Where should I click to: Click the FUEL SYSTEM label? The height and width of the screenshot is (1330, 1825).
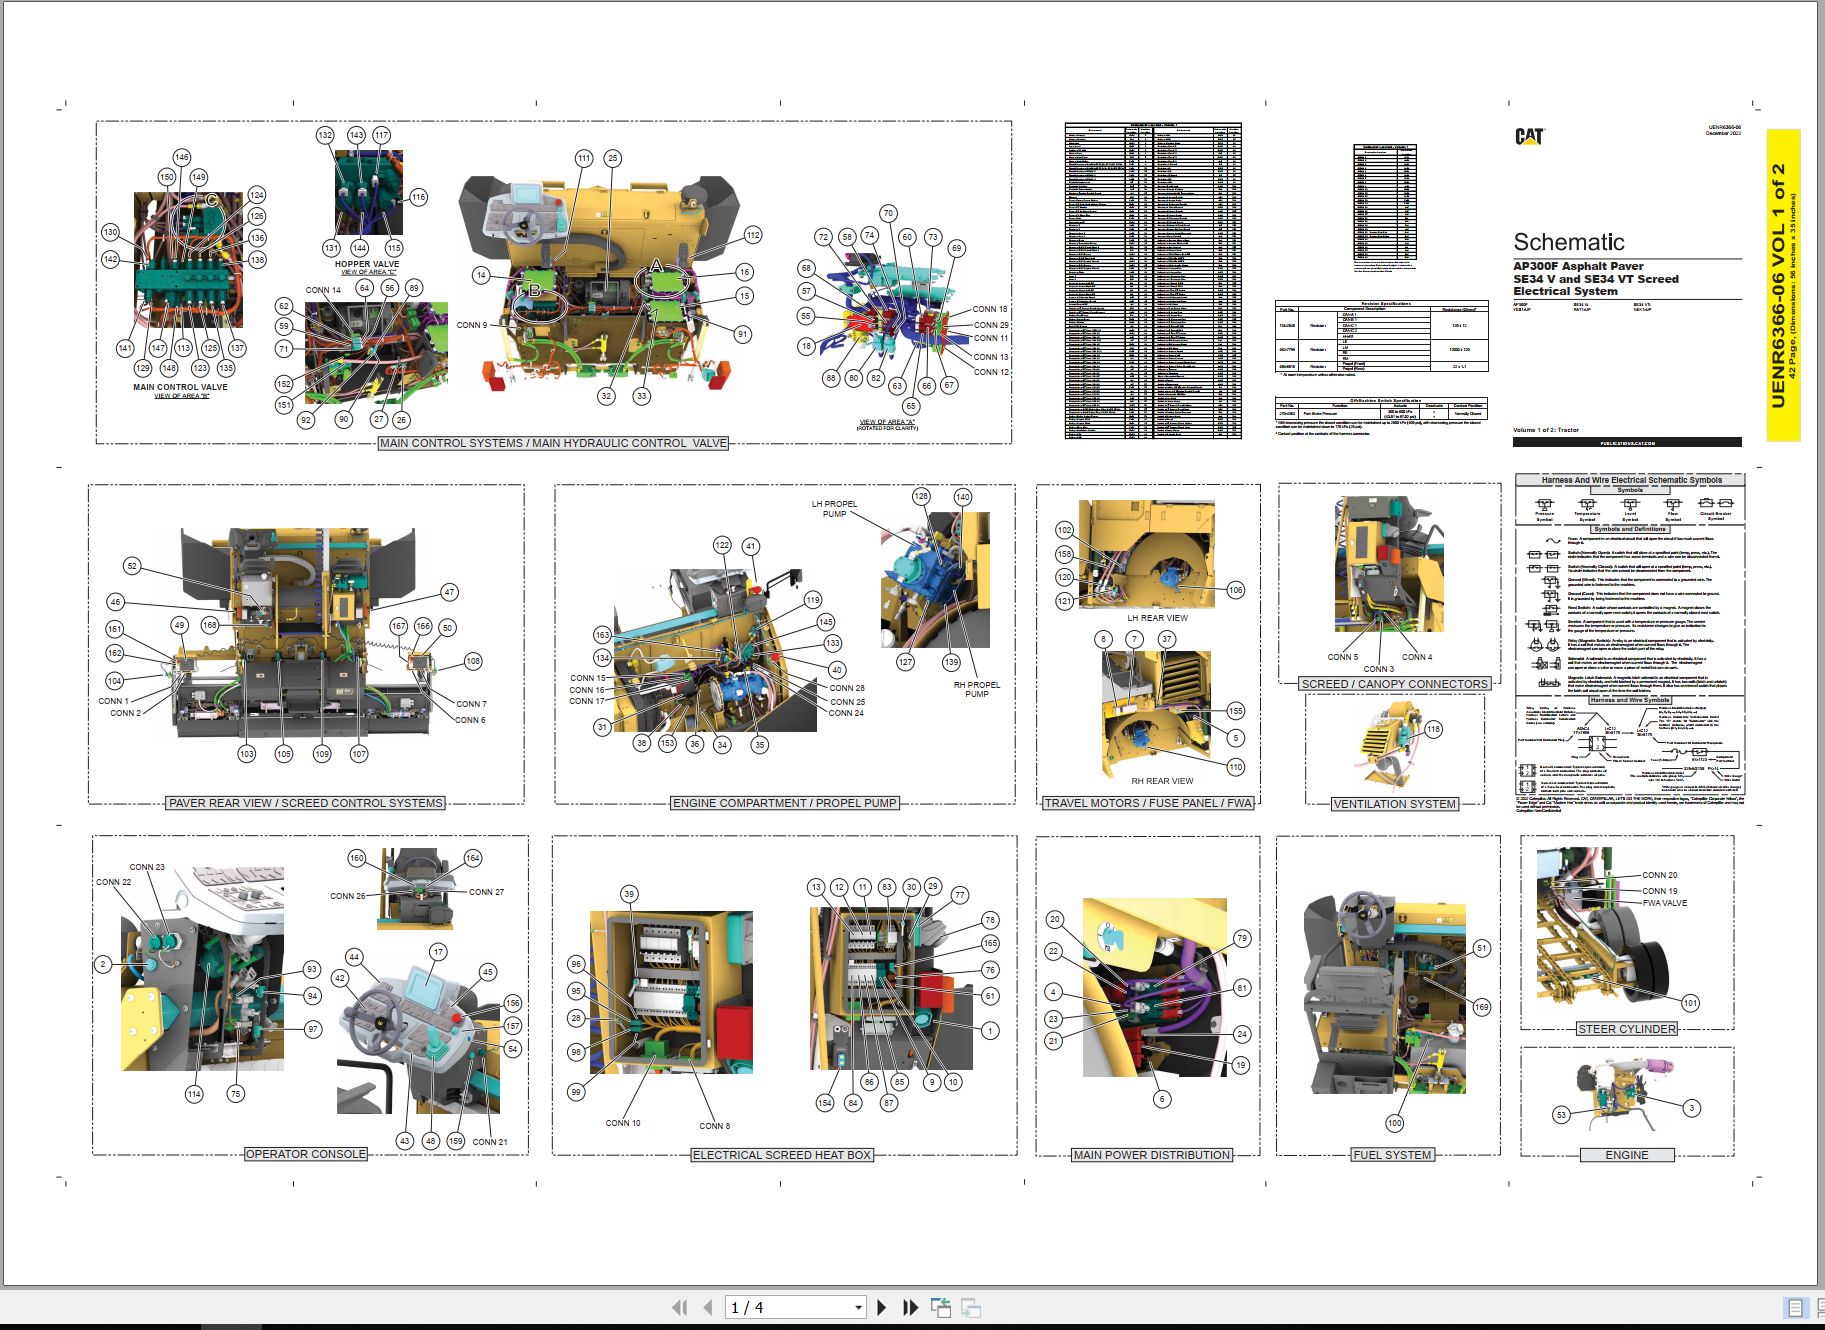pyautogui.click(x=1392, y=1155)
